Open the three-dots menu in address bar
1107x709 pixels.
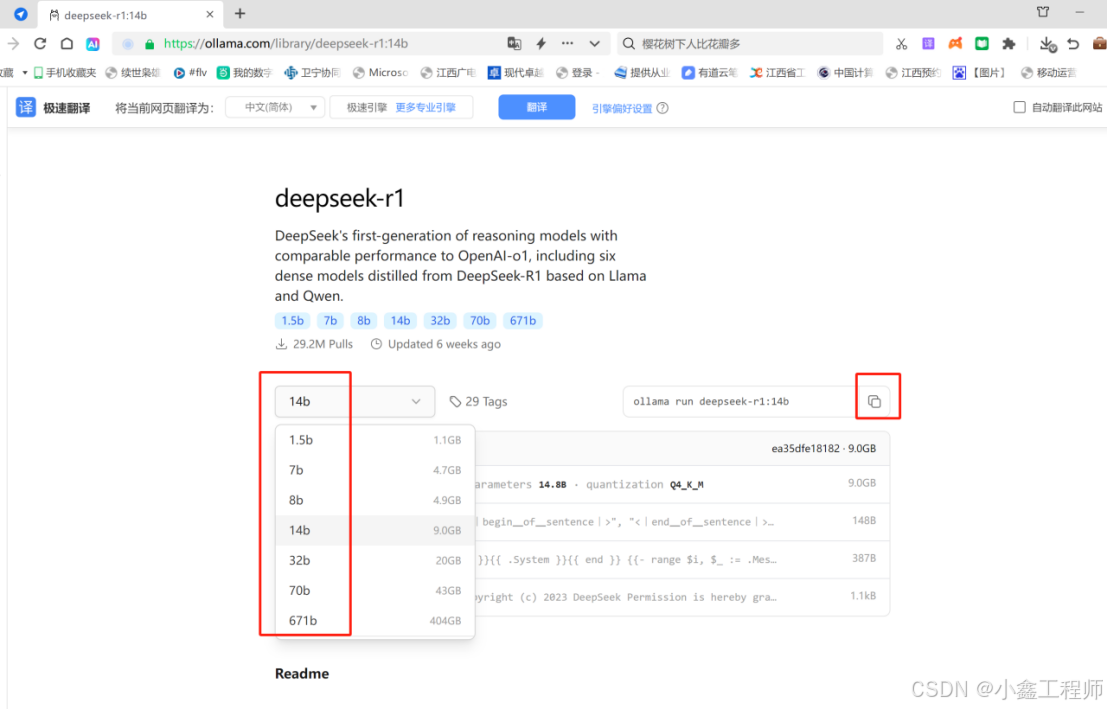(568, 44)
